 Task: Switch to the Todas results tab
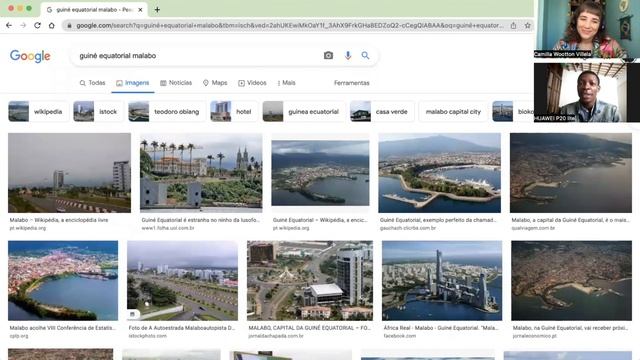[93, 83]
